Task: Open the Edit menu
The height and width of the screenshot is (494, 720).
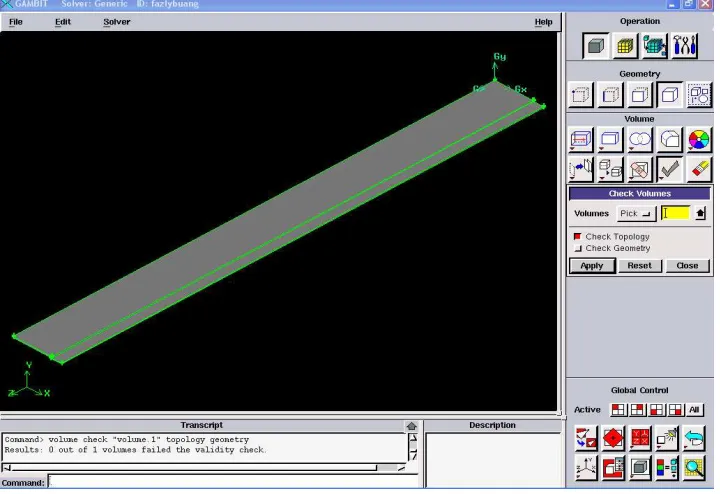Action: [63, 22]
